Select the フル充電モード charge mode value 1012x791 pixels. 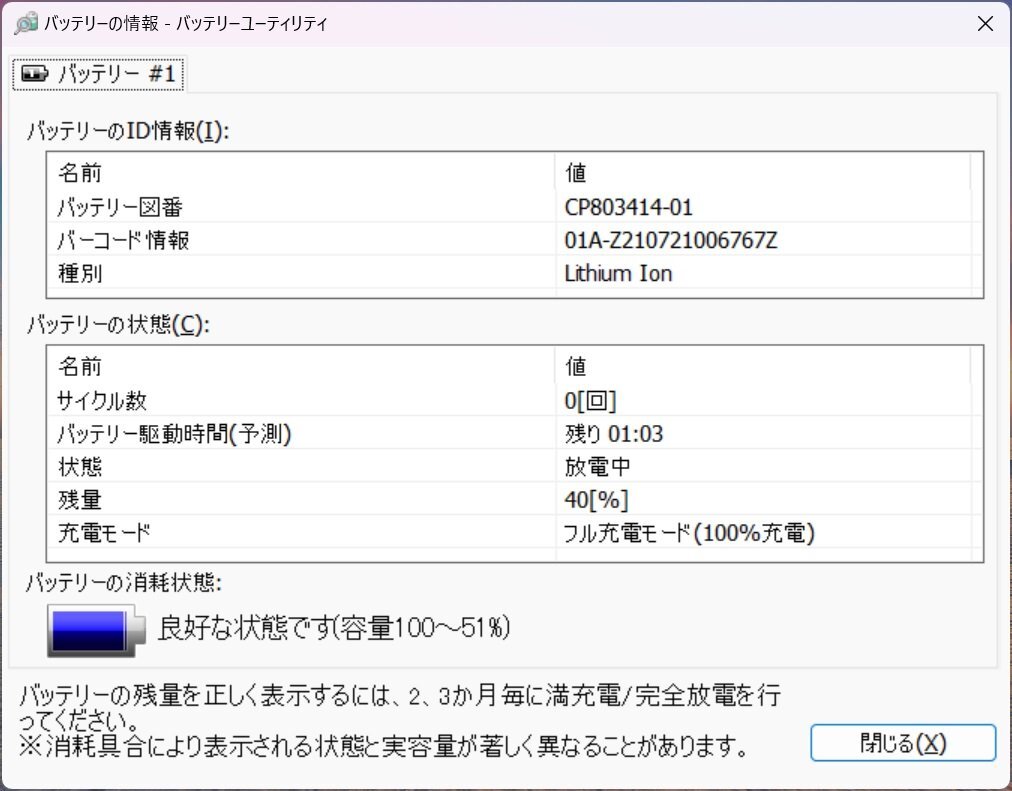point(690,533)
